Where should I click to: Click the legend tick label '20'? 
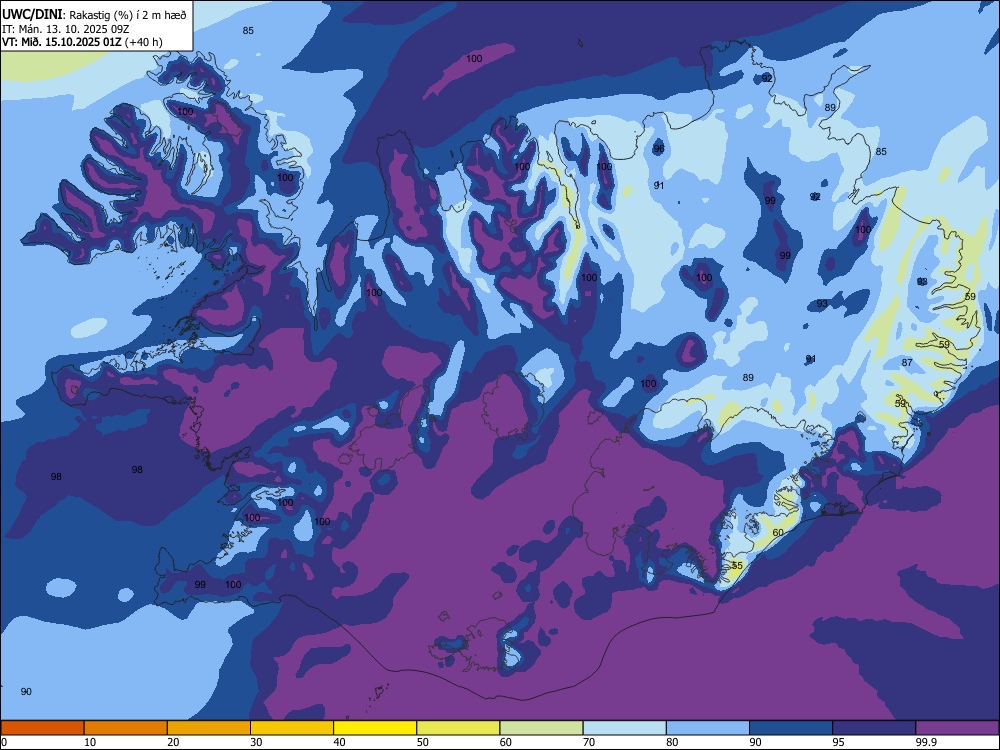point(173,742)
